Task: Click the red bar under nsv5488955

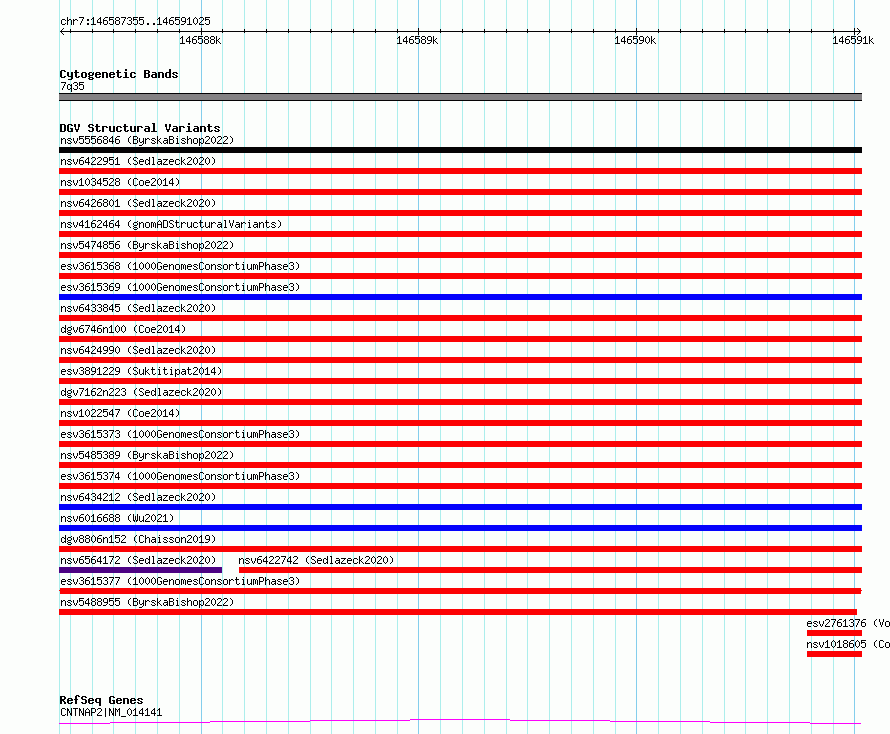Action: click(x=458, y=612)
